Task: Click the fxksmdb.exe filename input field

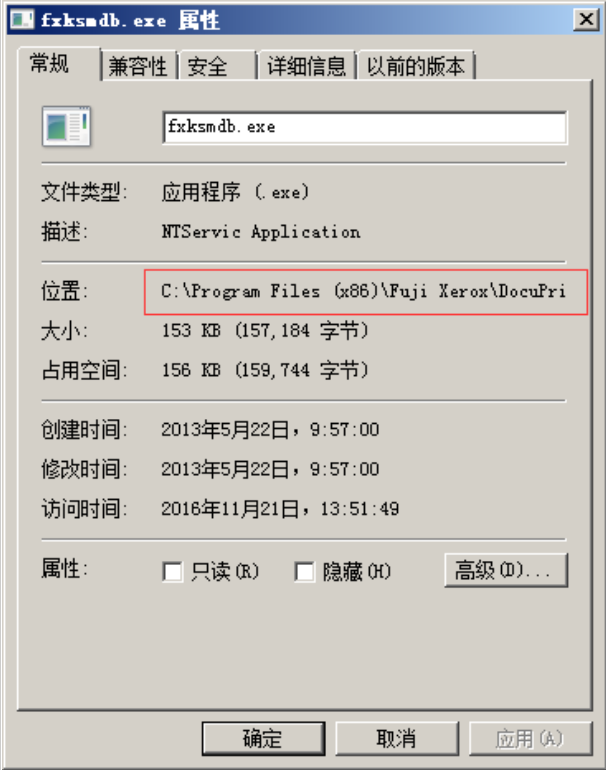Action: tap(365, 128)
